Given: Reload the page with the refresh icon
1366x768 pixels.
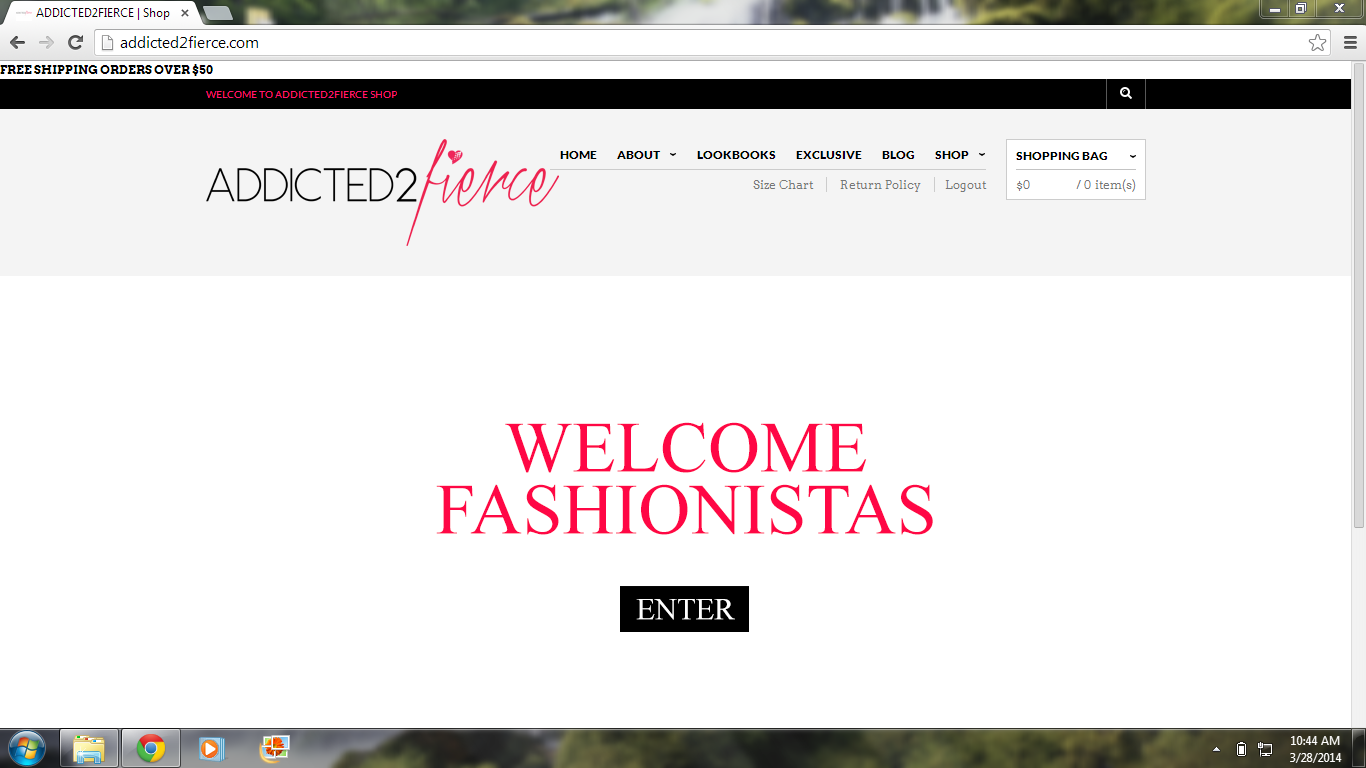Looking at the screenshot, I should [75, 42].
